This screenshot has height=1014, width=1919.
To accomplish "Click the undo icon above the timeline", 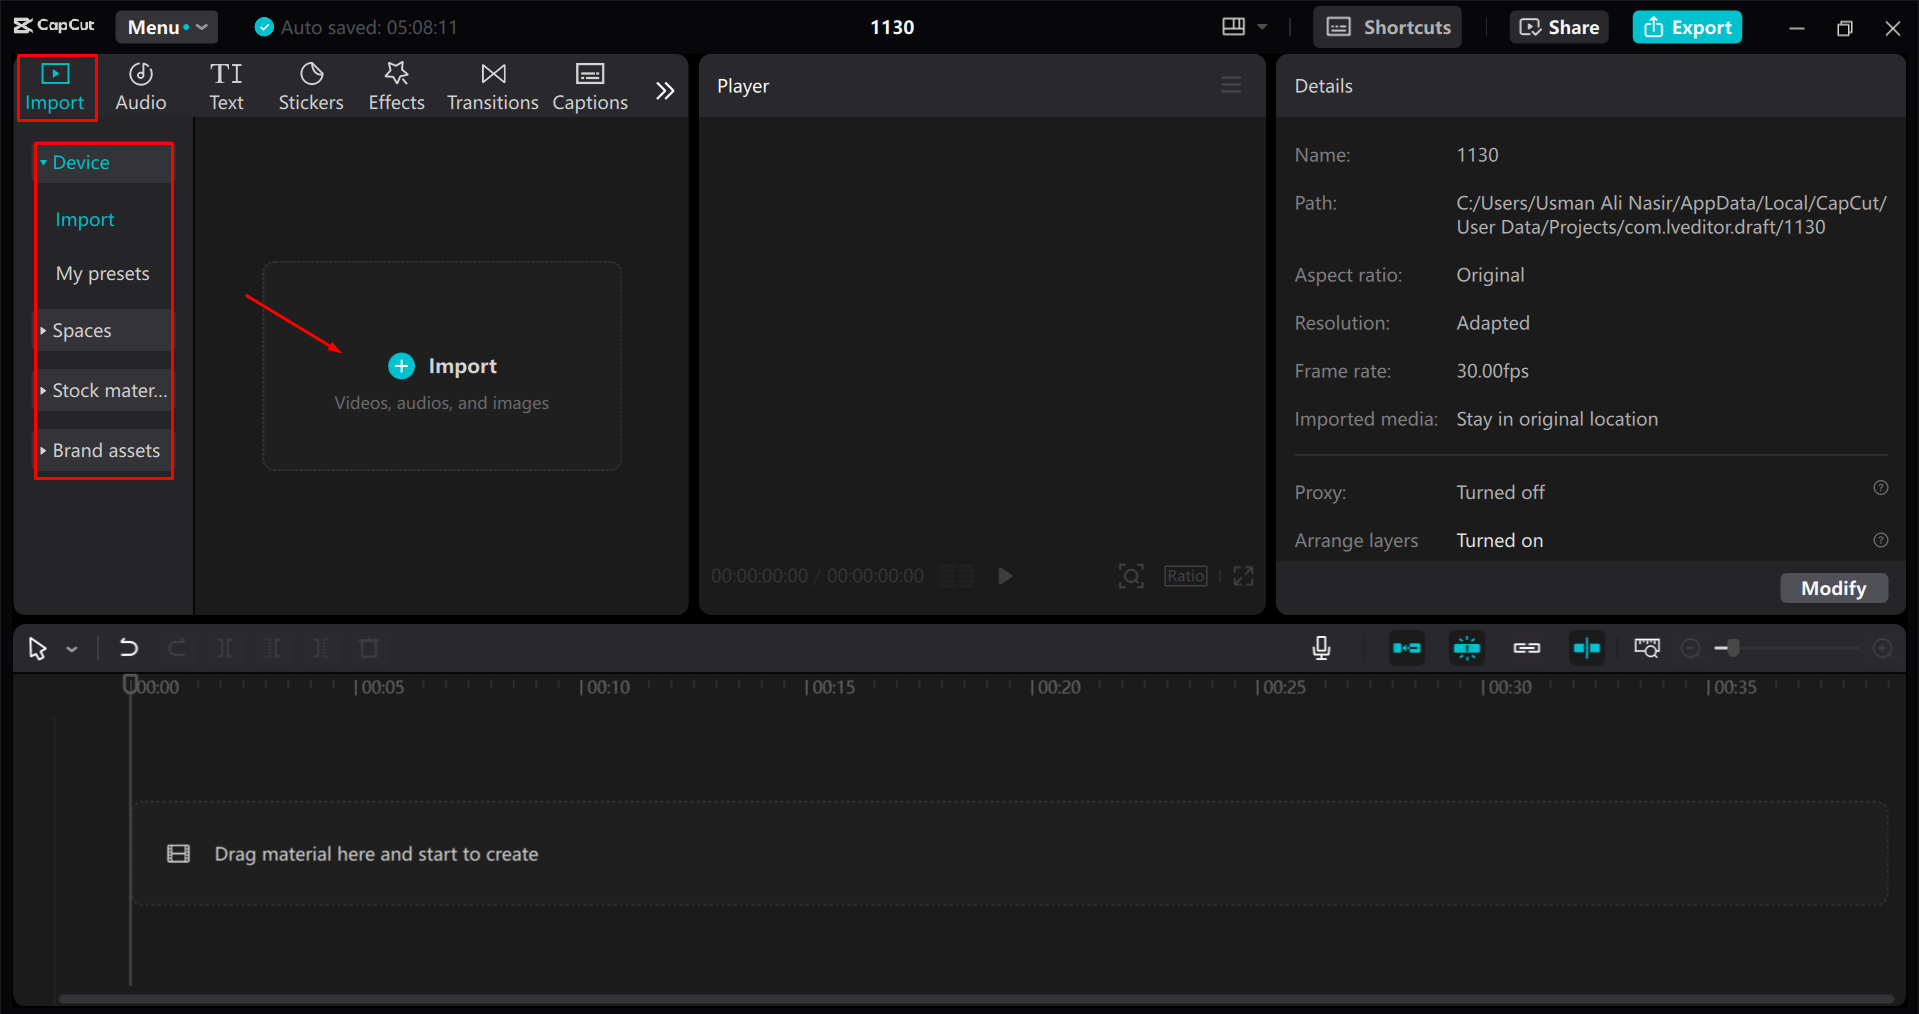I will tap(128, 648).
